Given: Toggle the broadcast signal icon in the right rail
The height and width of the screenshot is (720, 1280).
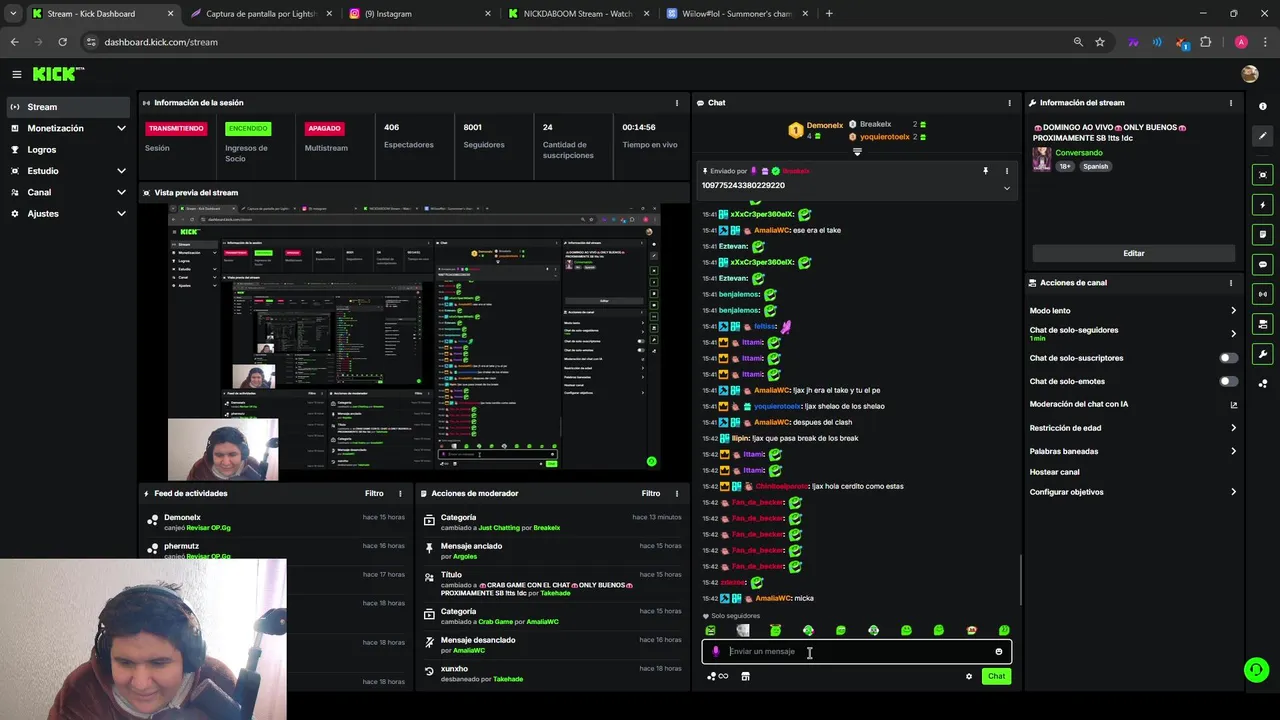Looking at the screenshot, I should (x=1263, y=294).
